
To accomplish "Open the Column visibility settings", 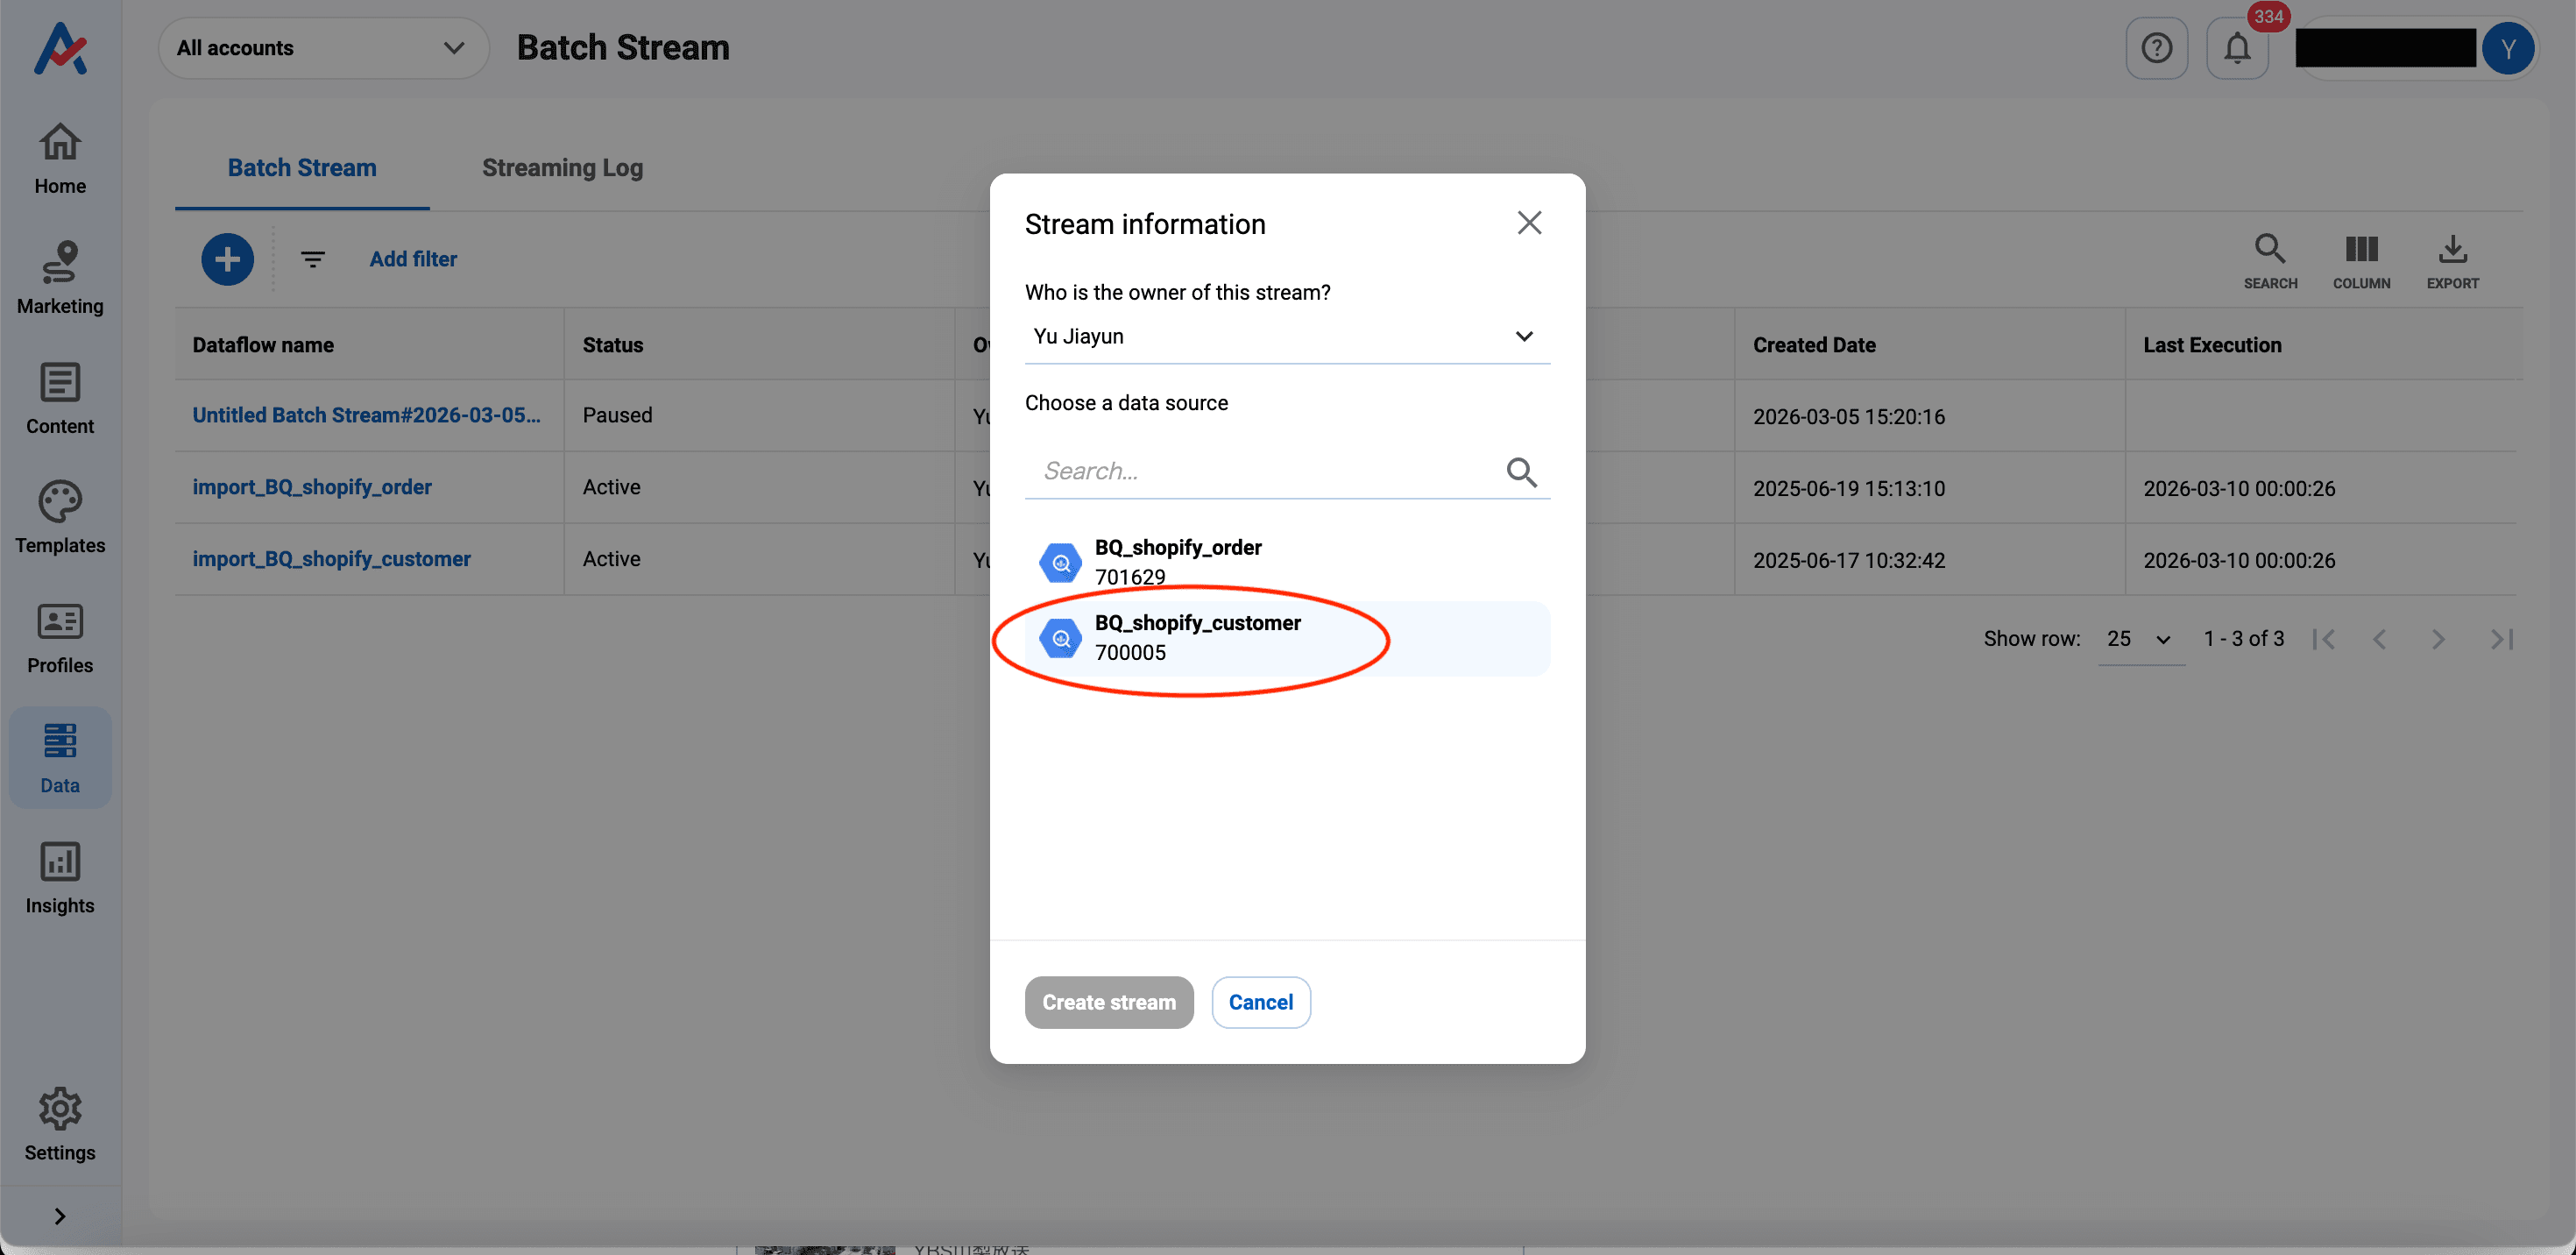I will 2362,259.
